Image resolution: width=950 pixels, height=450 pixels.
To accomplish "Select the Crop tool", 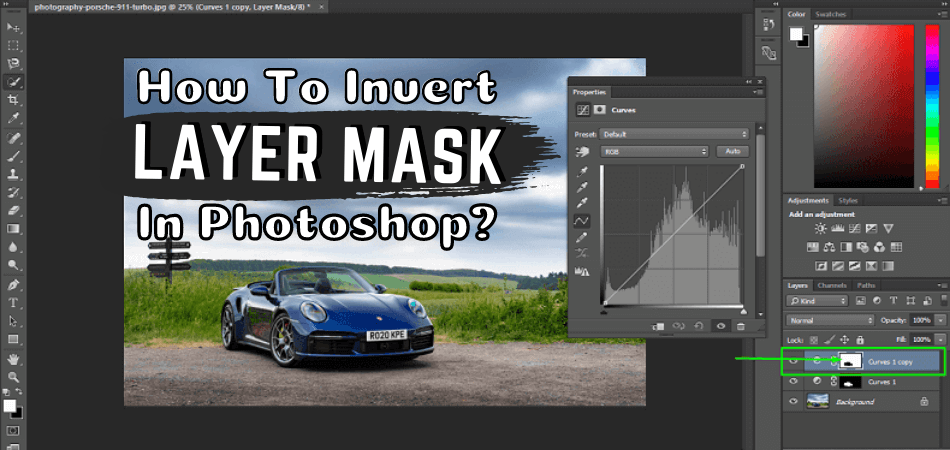I will 13,100.
